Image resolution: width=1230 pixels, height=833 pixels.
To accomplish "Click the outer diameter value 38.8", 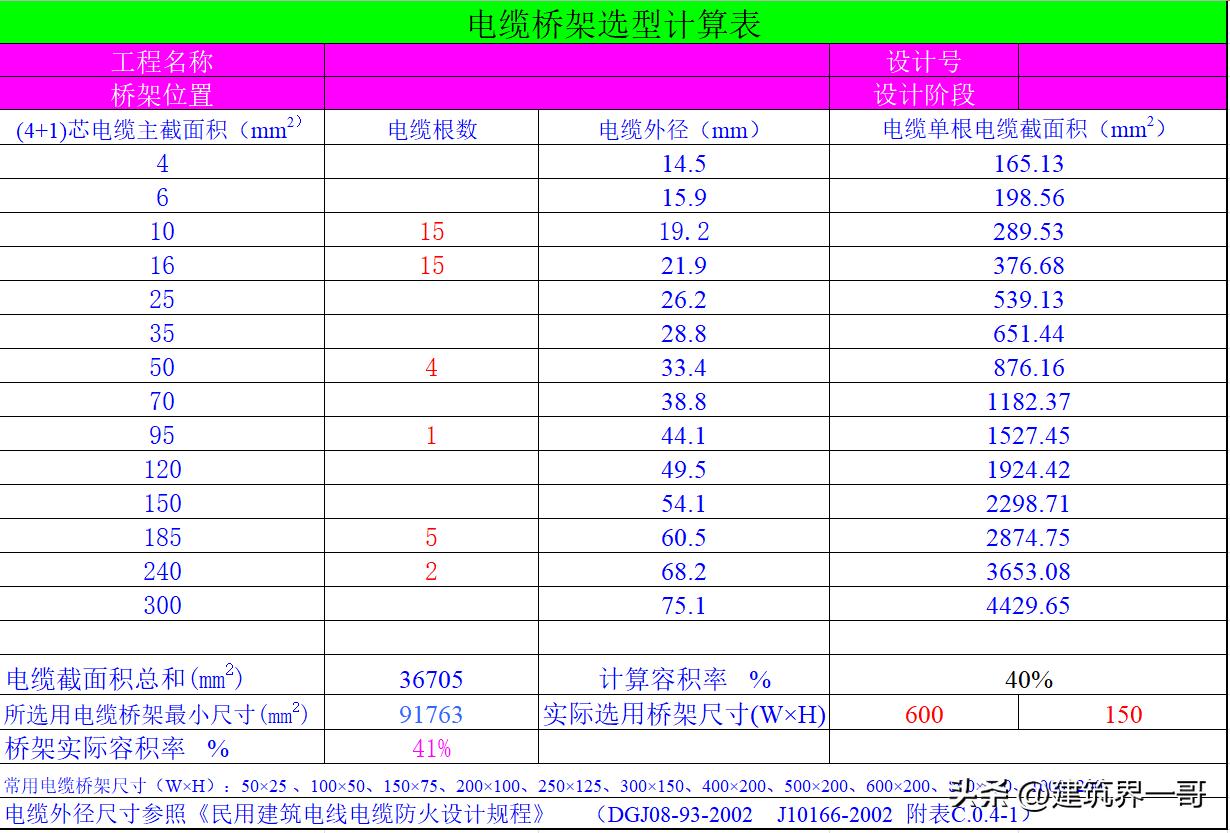I will pos(684,401).
